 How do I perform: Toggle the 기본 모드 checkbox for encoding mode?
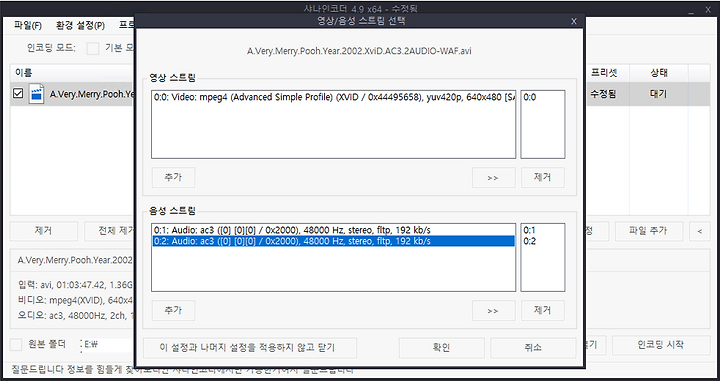tap(93, 48)
